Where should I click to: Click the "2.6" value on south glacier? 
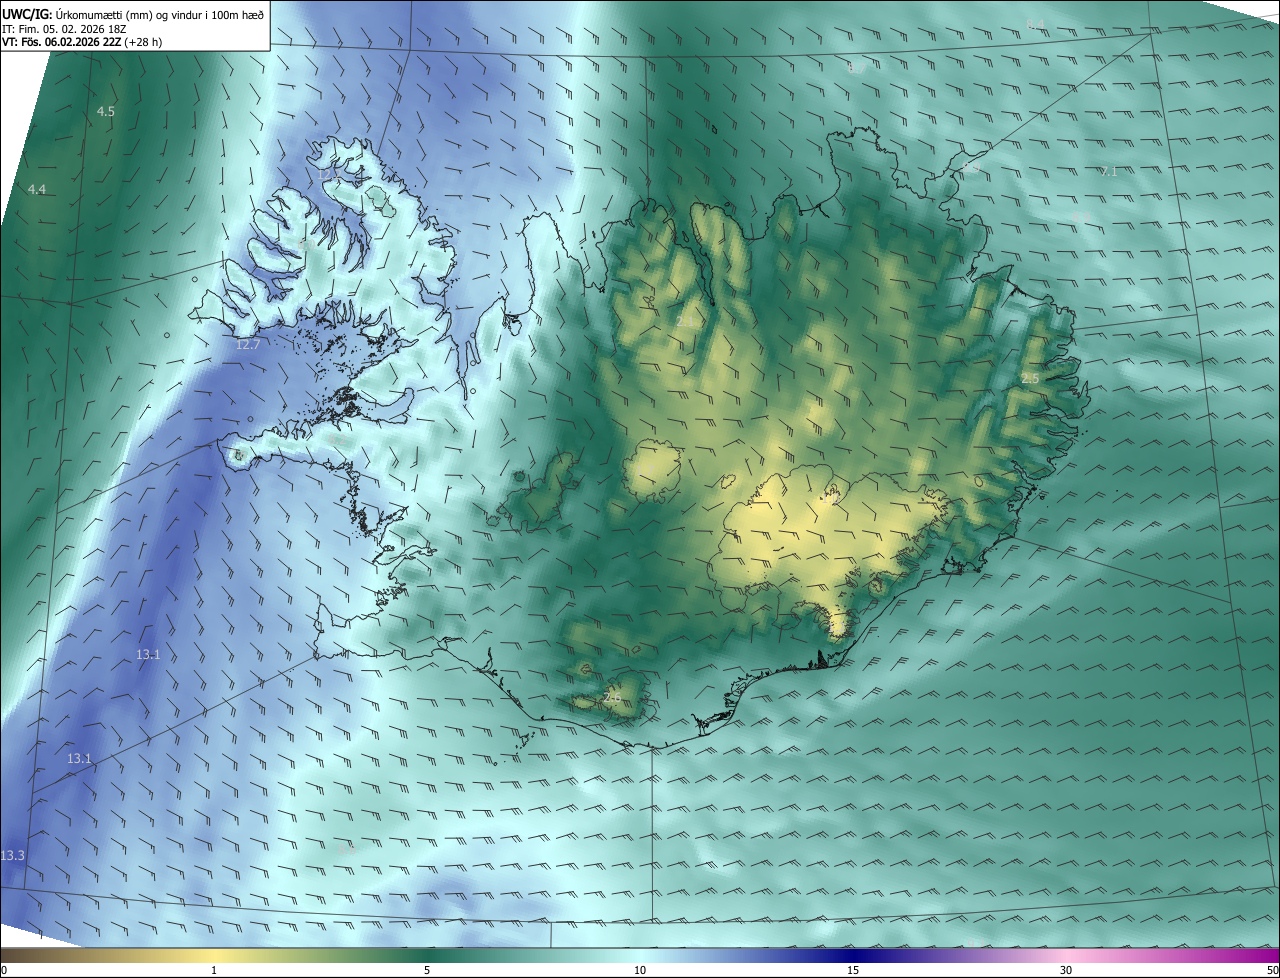tap(612, 698)
